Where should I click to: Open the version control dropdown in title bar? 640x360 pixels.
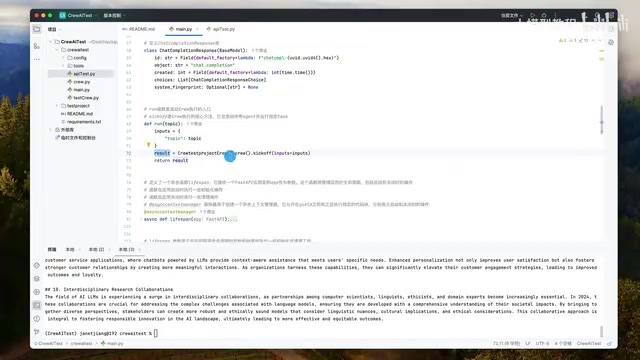point(114,15)
